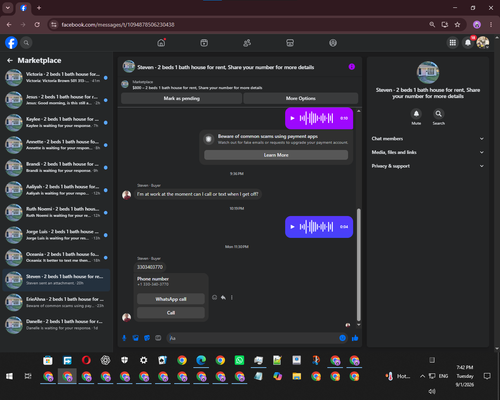Click the waveform of the 0:04 voice message
The image size is (500, 400).
pos(316,227)
